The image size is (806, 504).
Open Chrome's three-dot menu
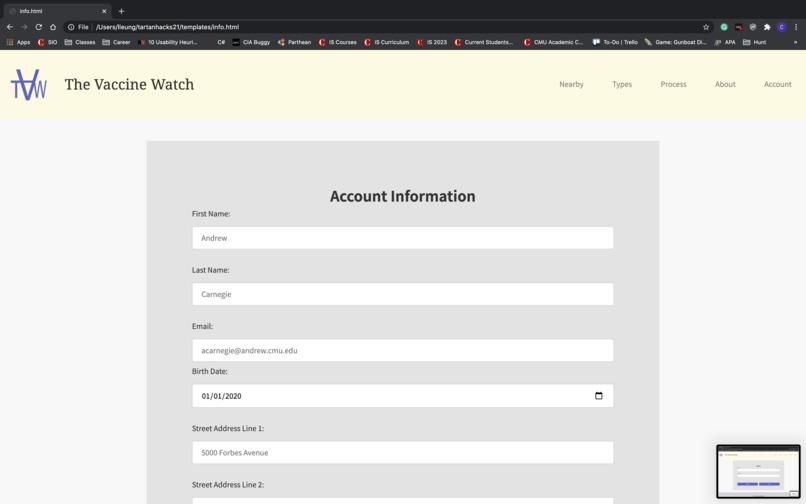click(796, 27)
